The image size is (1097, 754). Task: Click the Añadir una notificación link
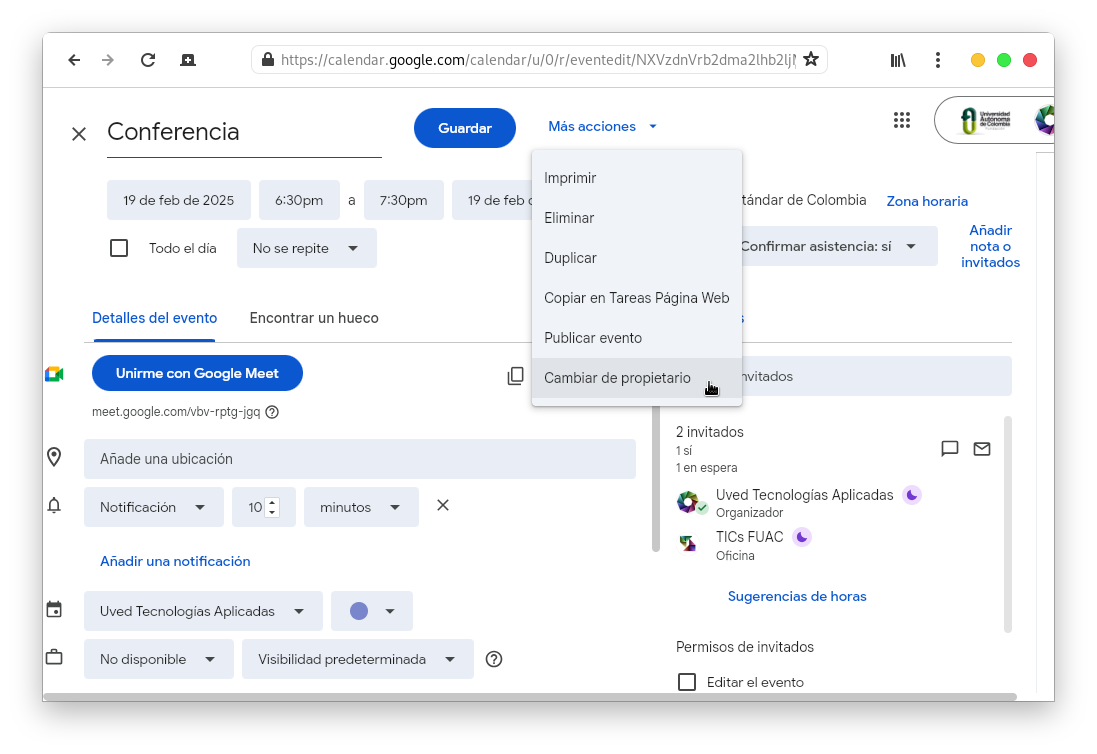(175, 561)
